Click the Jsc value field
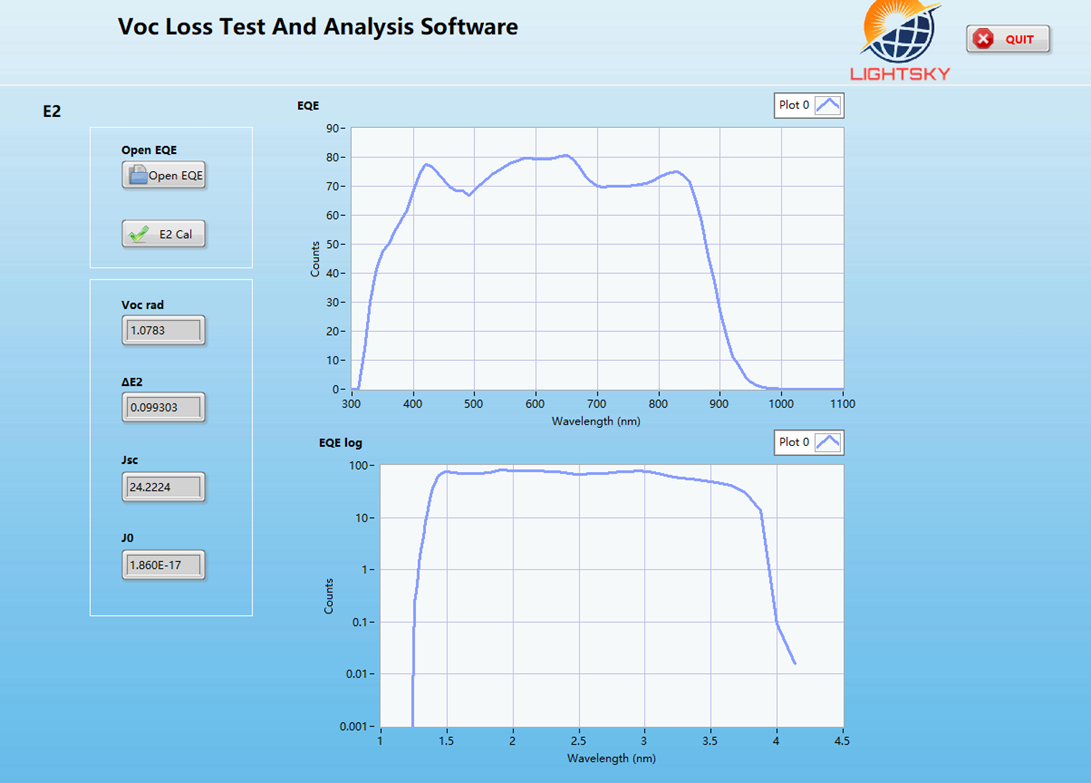1091x783 pixels. pyautogui.click(x=163, y=487)
